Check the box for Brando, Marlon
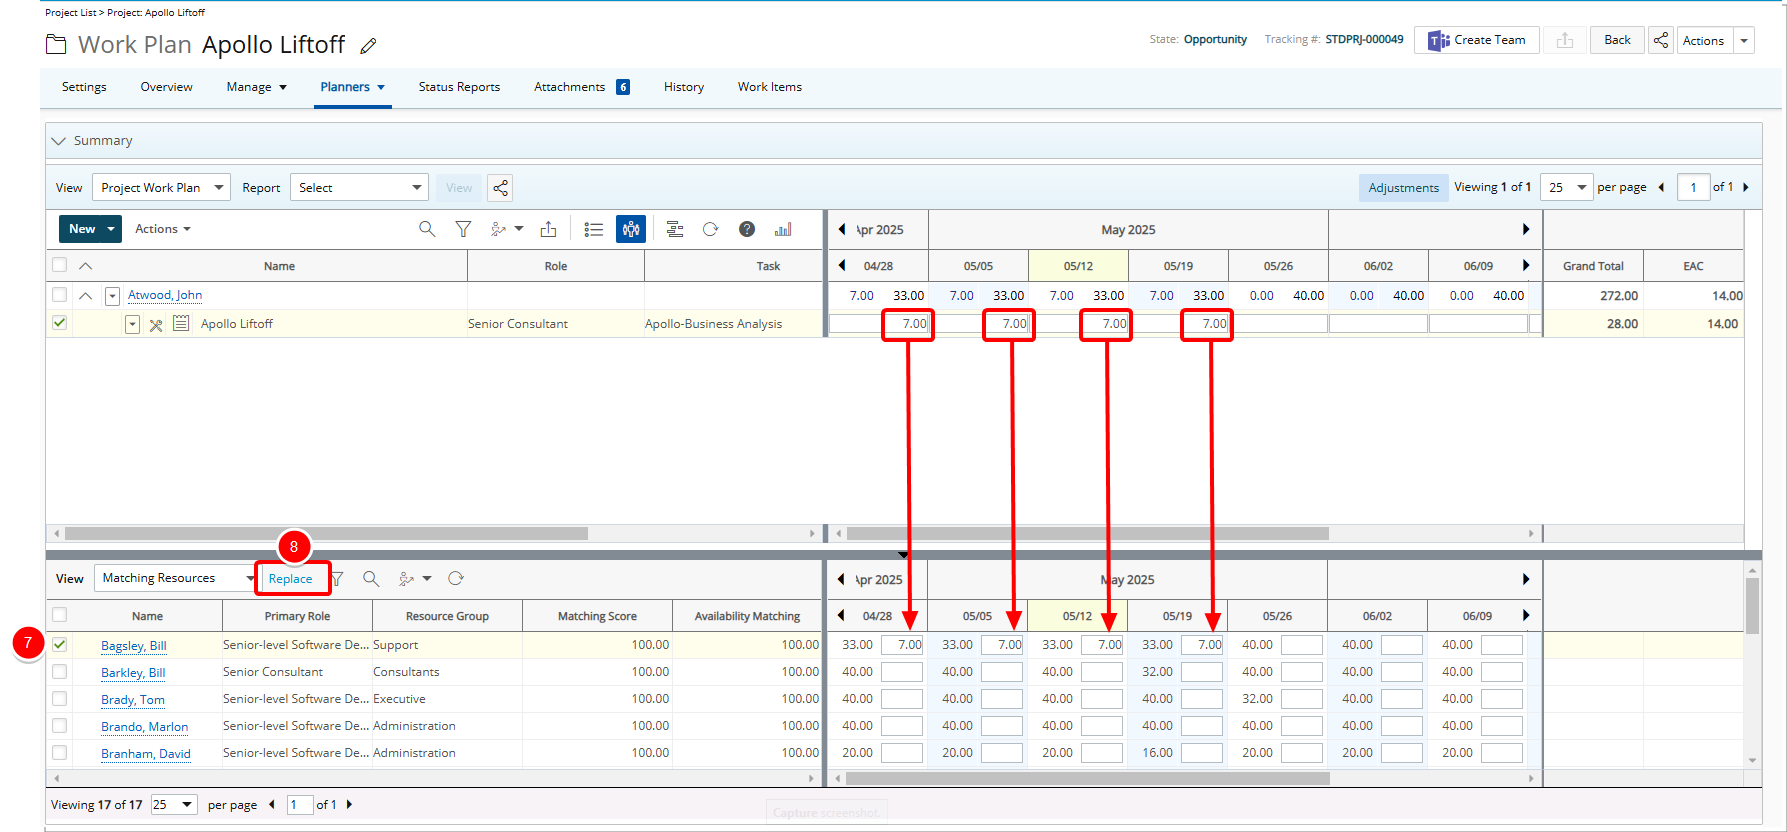Screen dimensions: 1787x832 point(59,726)
